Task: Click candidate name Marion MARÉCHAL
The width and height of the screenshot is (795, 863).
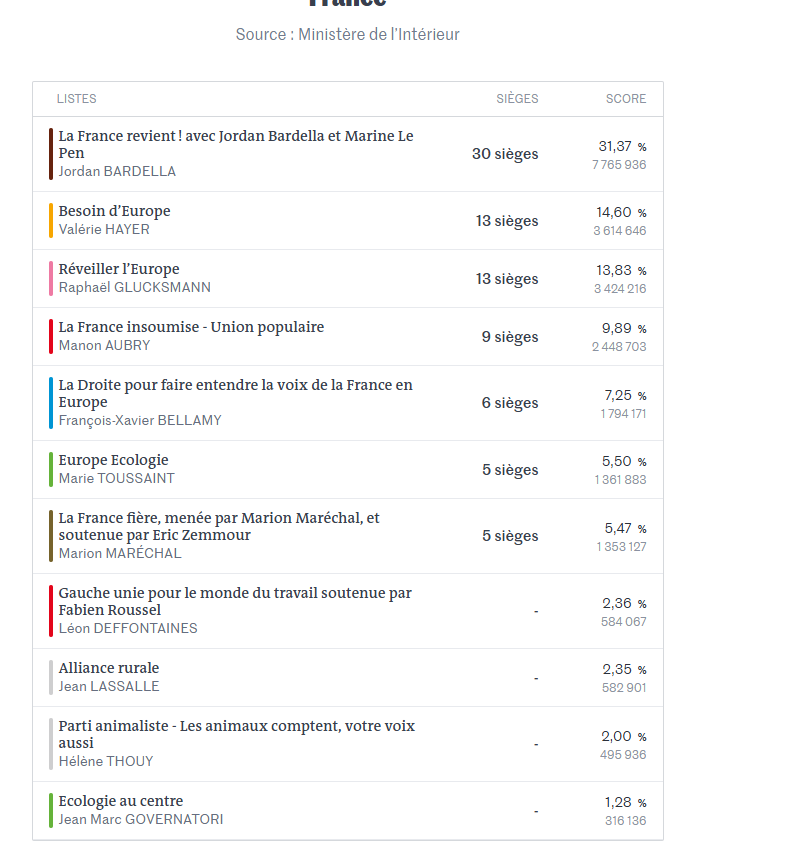Action: [x=120, y=554]
